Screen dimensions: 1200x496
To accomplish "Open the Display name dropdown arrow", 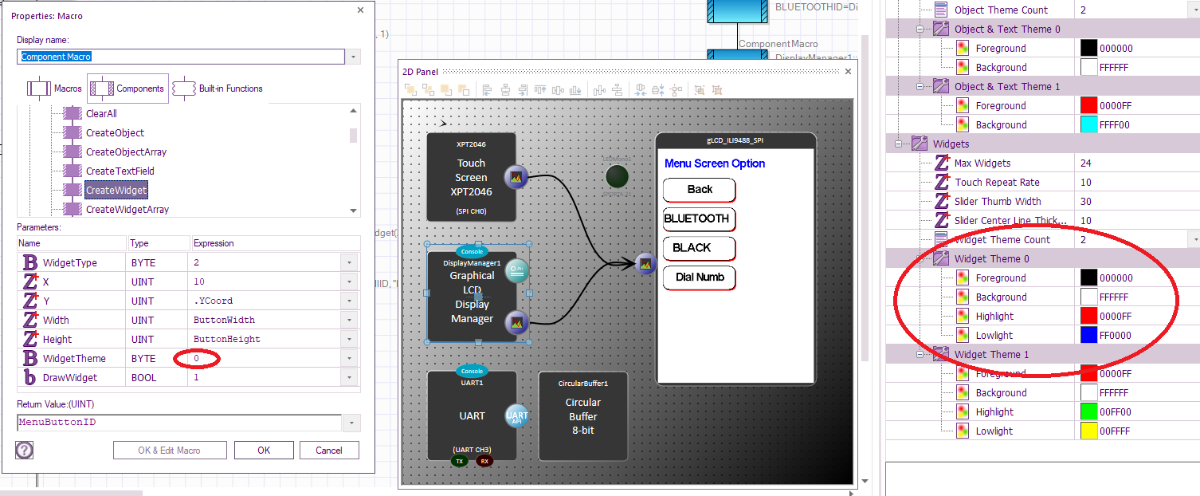I will tap(352, 57).
